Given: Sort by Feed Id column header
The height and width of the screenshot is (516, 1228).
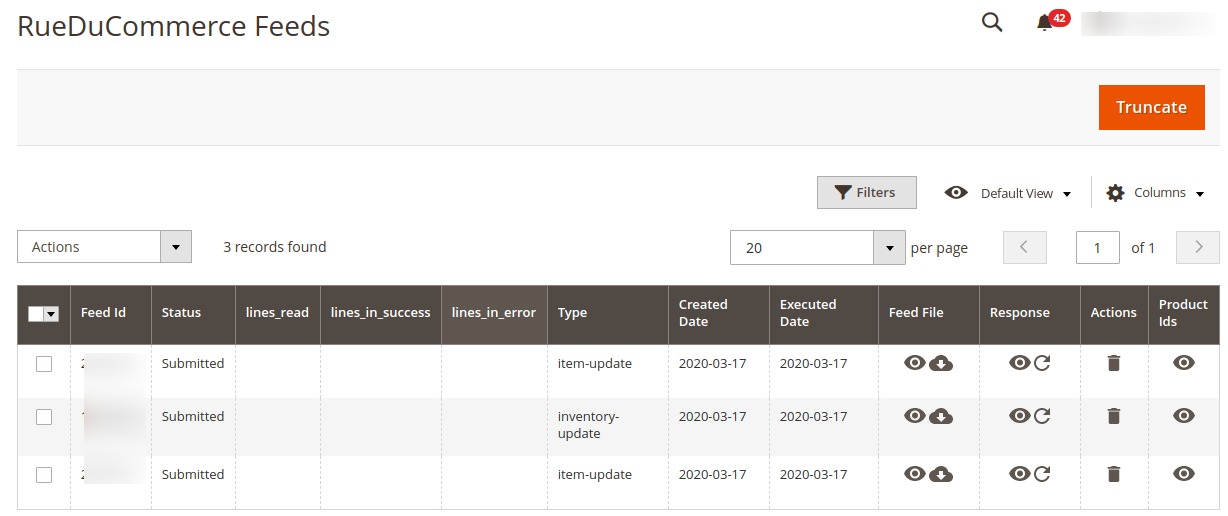Looking at the screenshot, I should point(103,312).
